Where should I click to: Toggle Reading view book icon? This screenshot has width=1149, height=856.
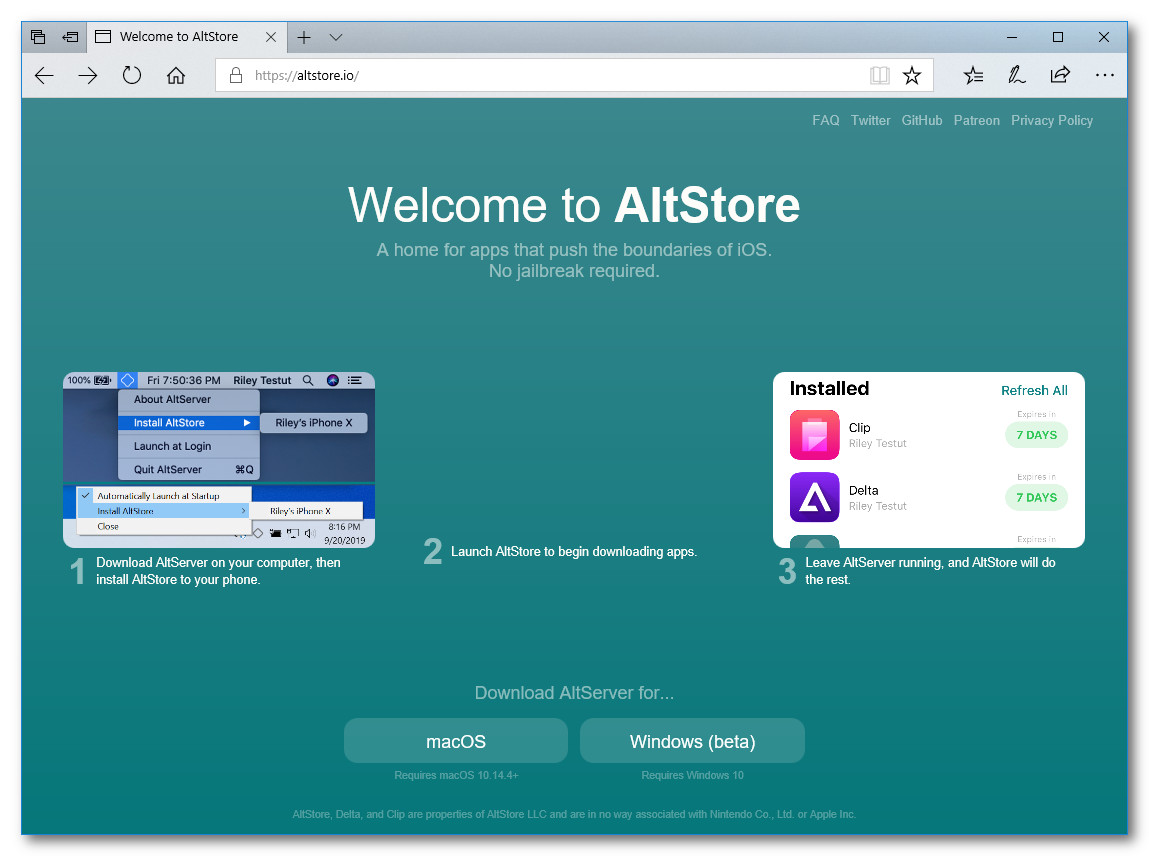tap(879, 75)
